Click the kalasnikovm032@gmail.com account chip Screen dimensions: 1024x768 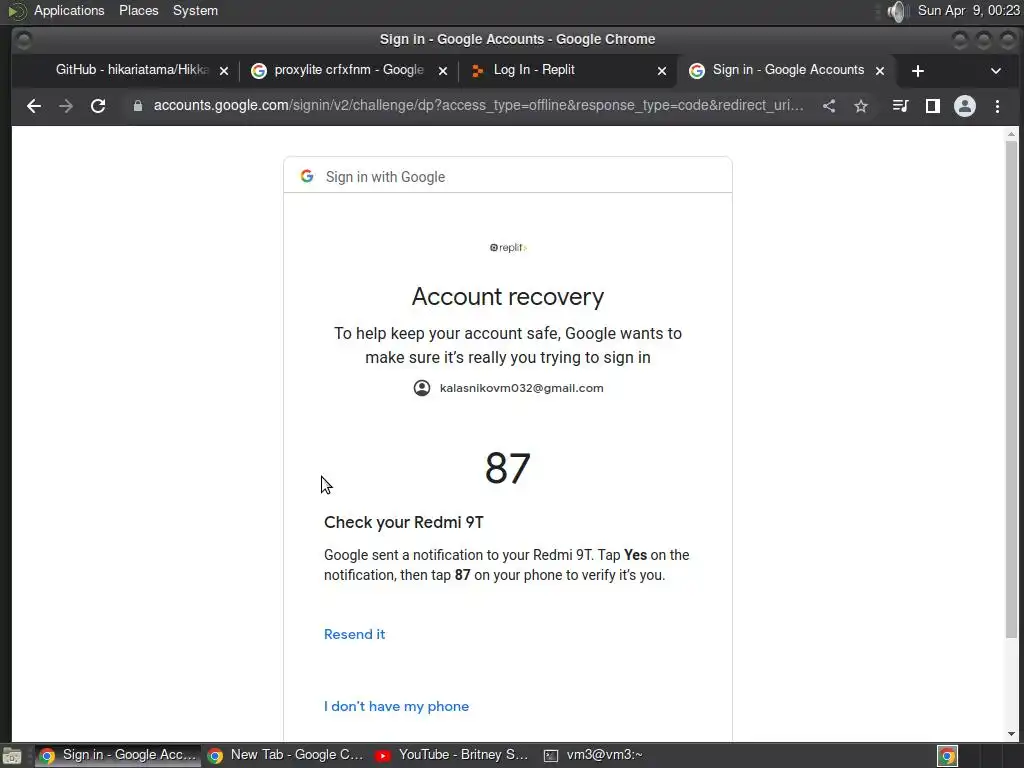pos(508,388)
